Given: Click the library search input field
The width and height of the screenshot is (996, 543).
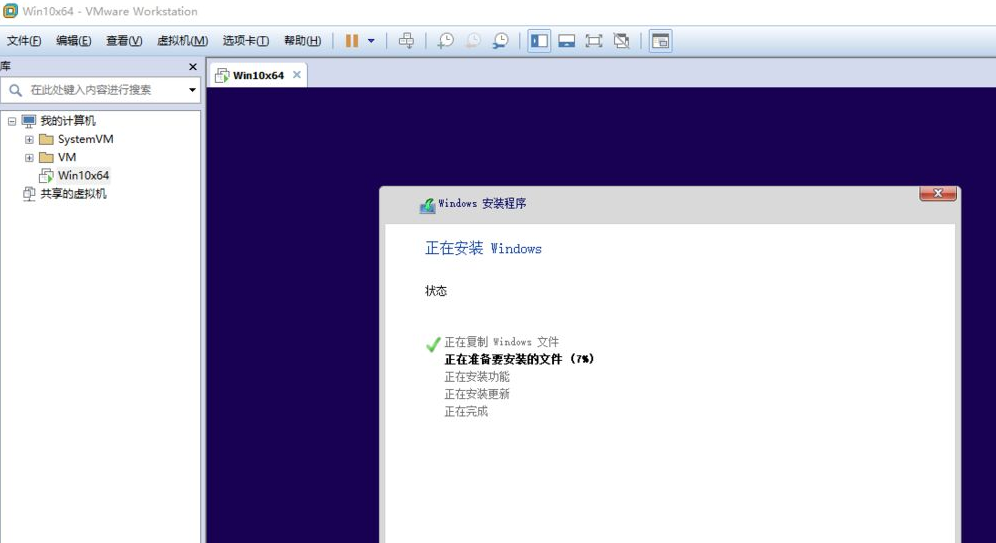Looking at the screenshot, I should coord(100,90).
